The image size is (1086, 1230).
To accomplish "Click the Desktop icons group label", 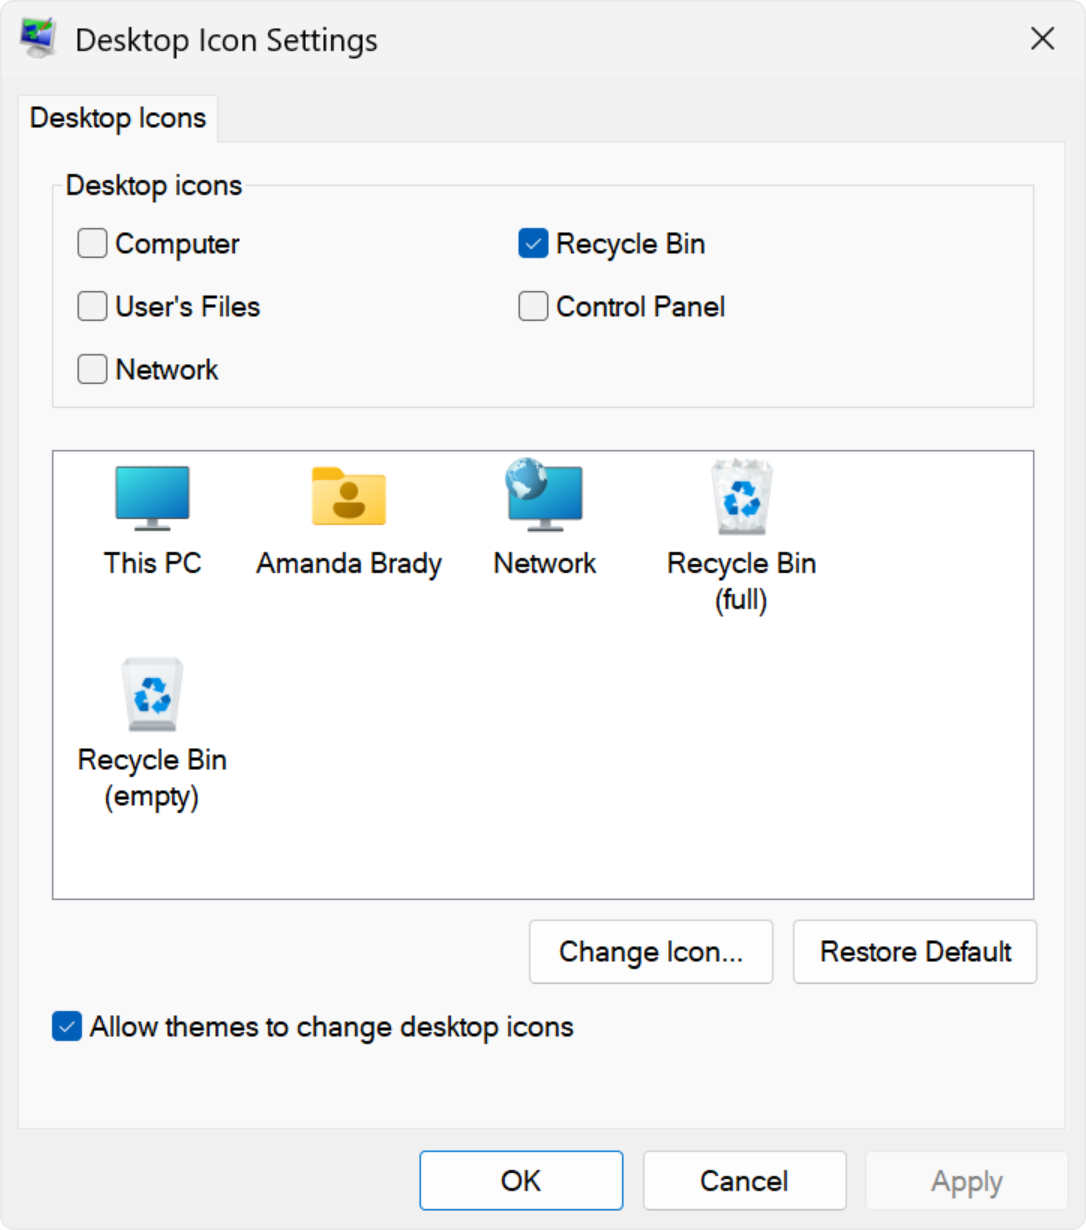I will coord(153,186).
